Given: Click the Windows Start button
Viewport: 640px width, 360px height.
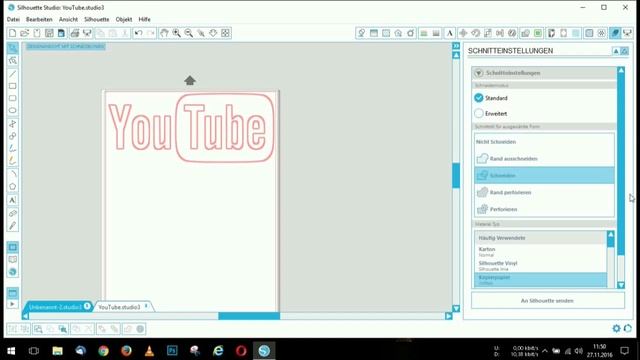Looking at the screenshot, I should 11,351.
